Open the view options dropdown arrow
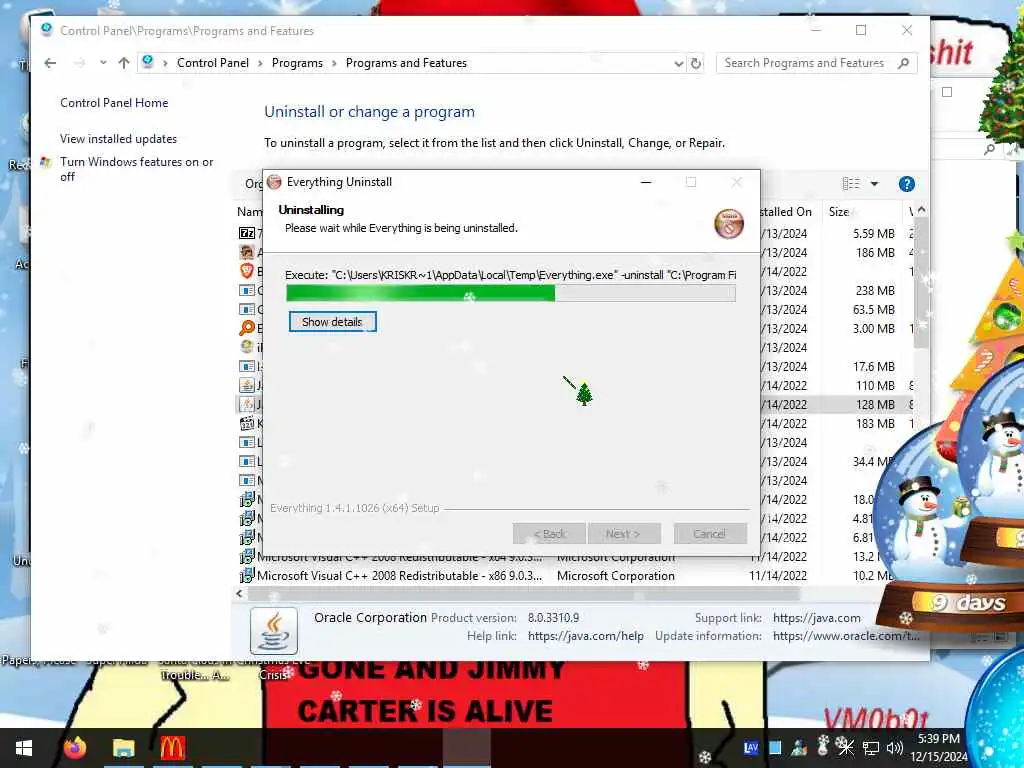Image resolution: width=1024 pixels, height=768 pixels. point(874,184)
